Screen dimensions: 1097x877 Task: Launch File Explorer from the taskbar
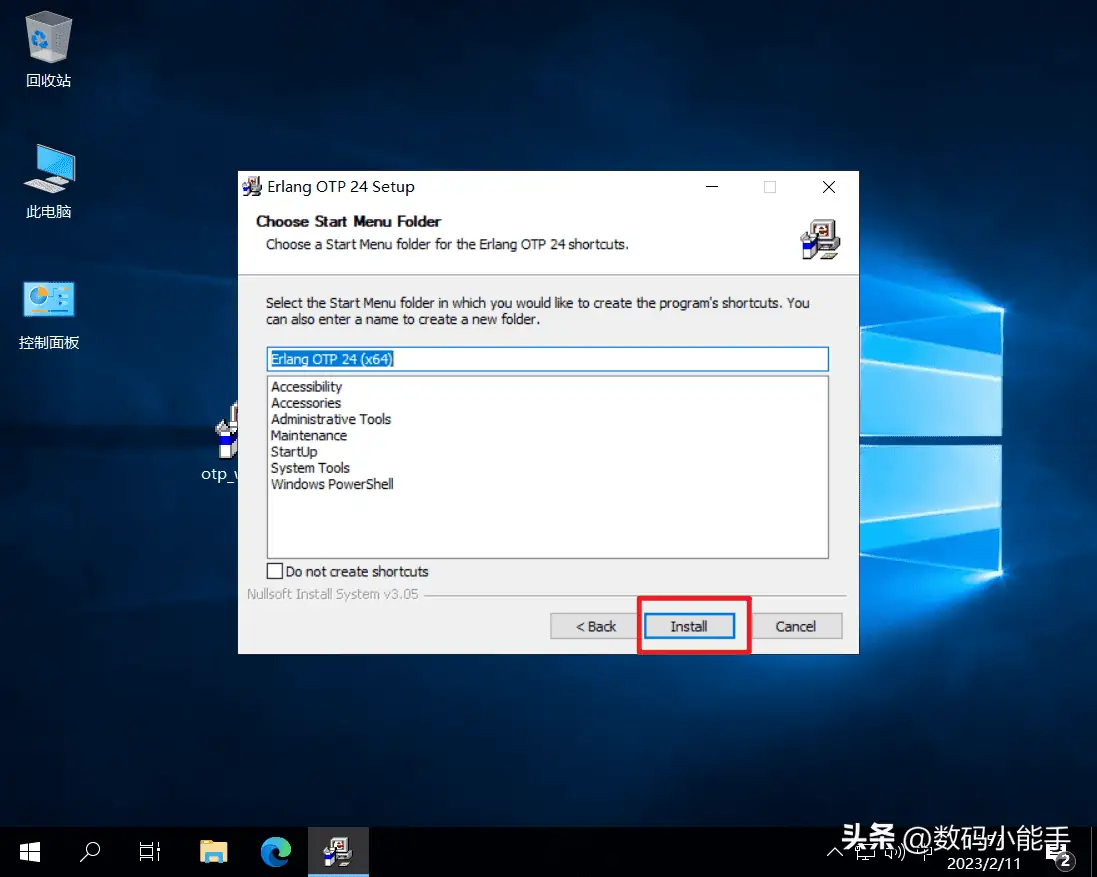[213, 852]
